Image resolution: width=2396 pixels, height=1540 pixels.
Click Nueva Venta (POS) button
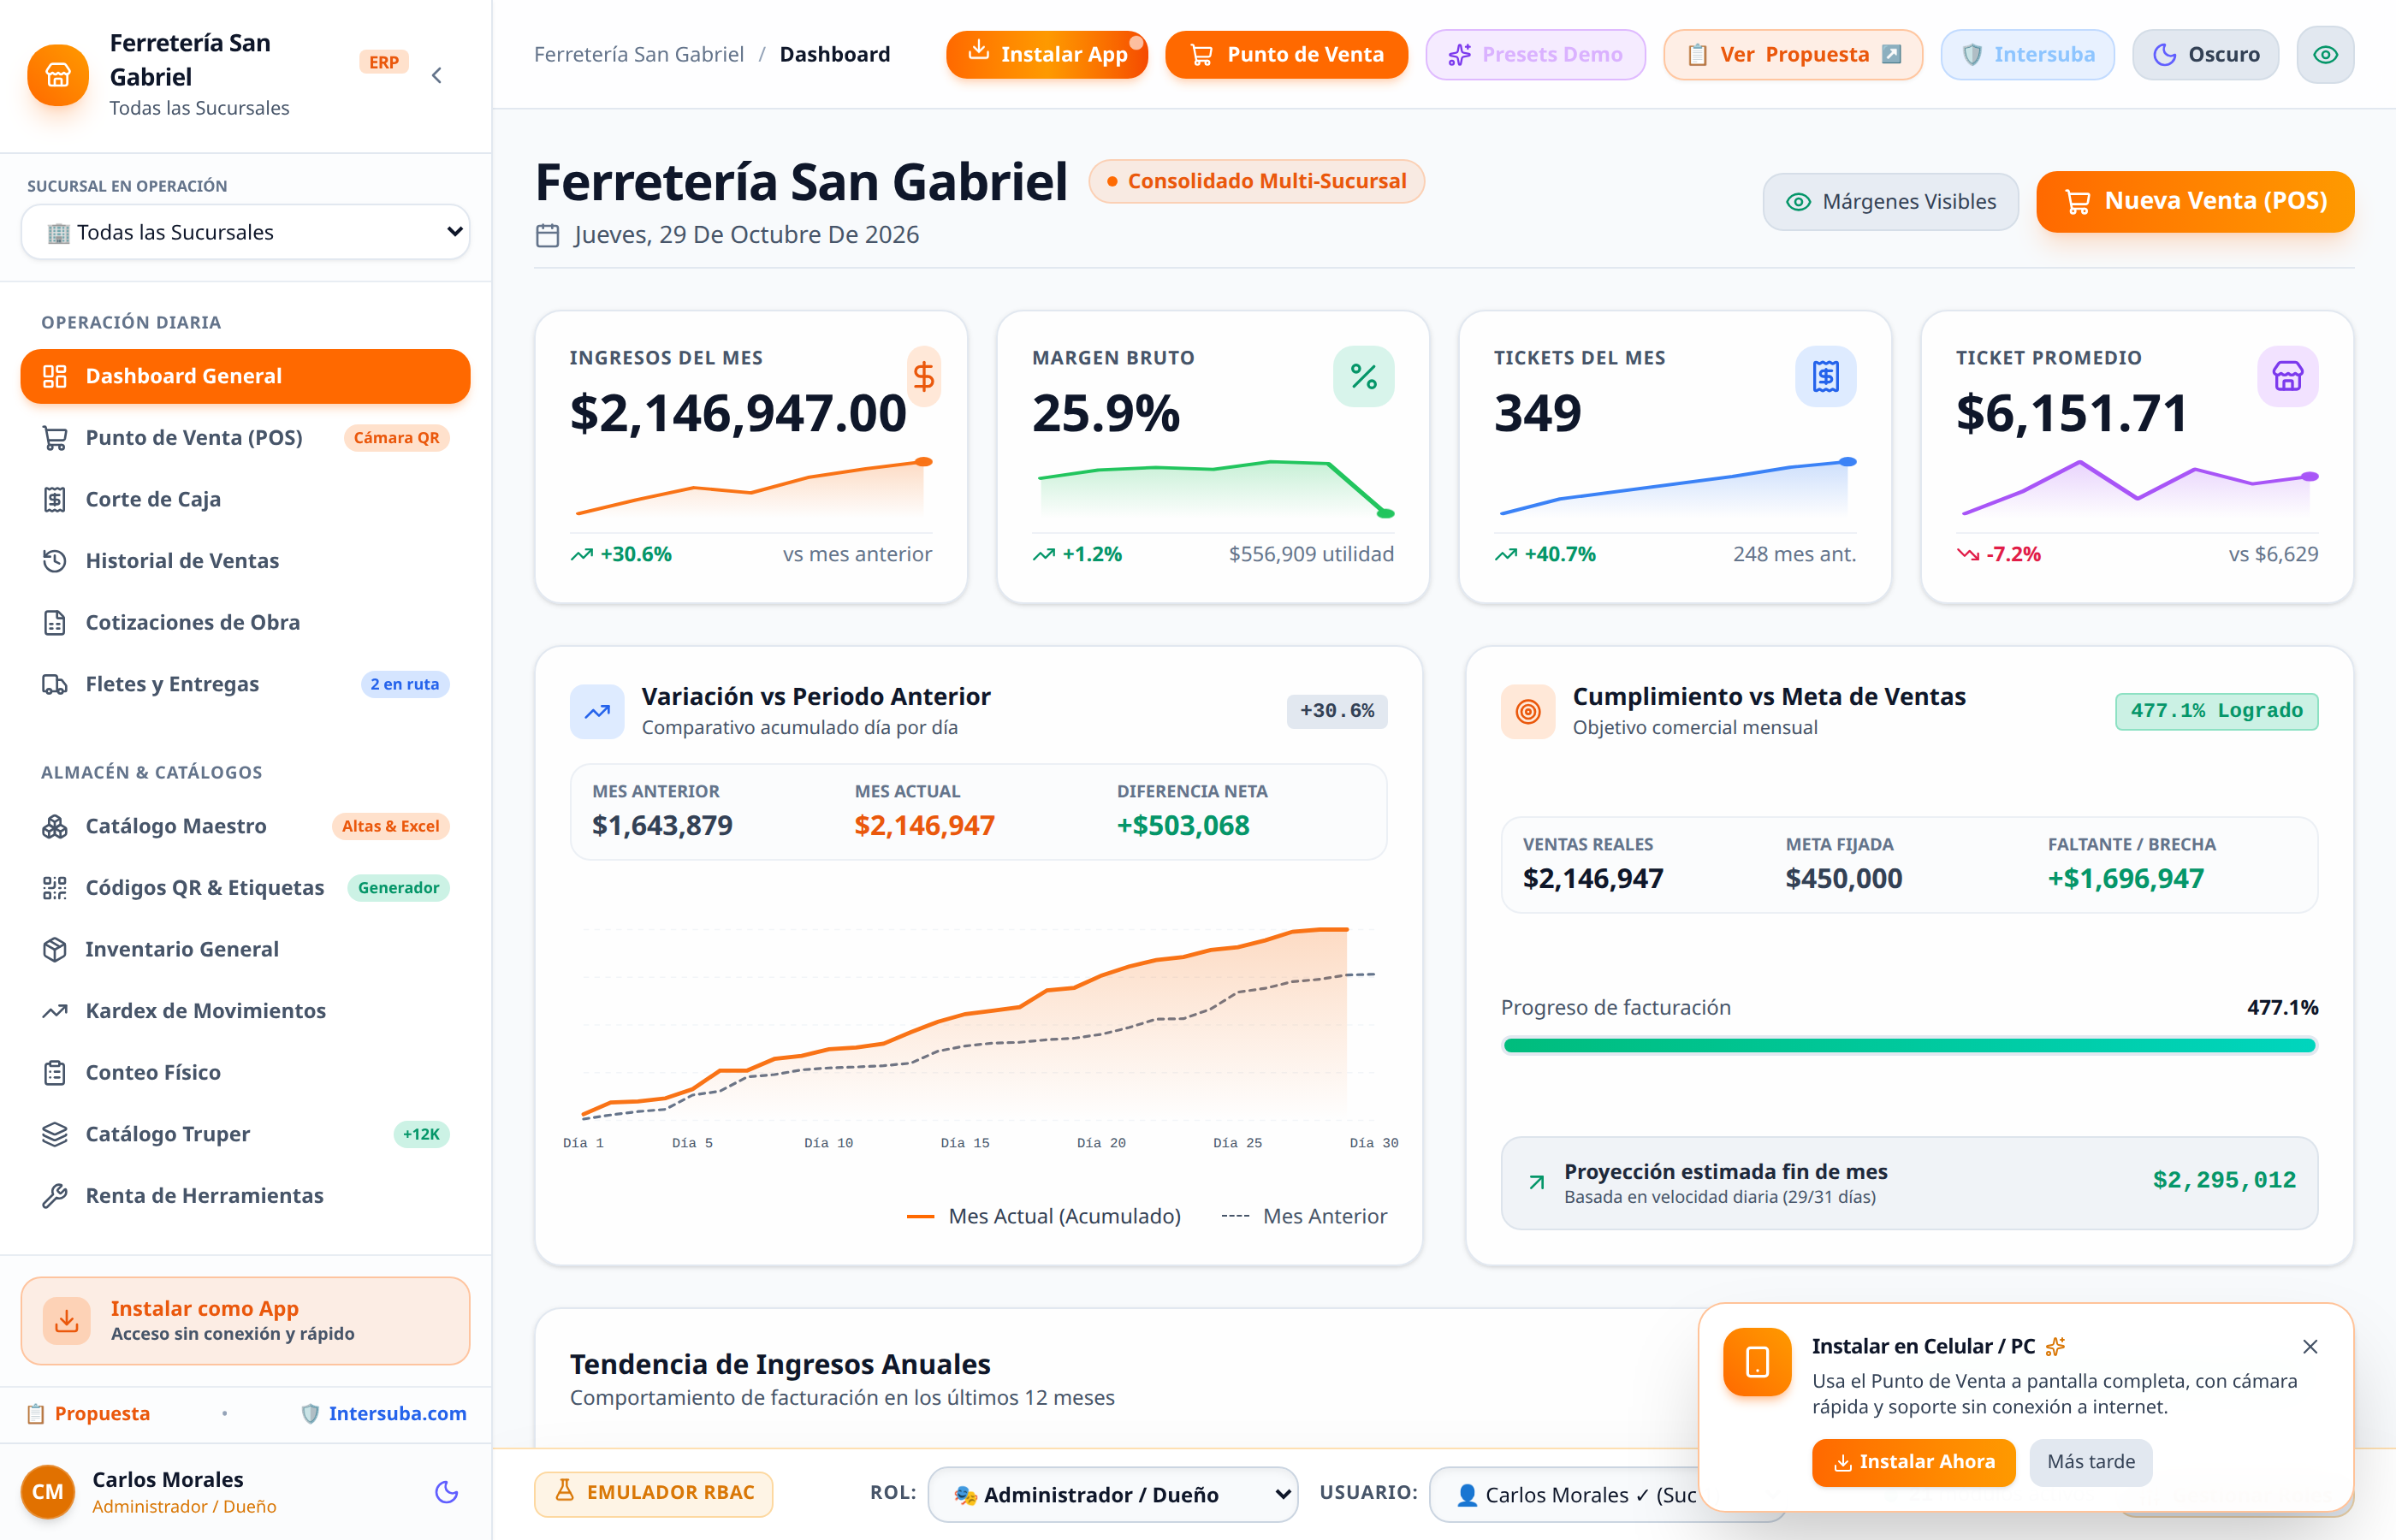[x=2195, y=202]
